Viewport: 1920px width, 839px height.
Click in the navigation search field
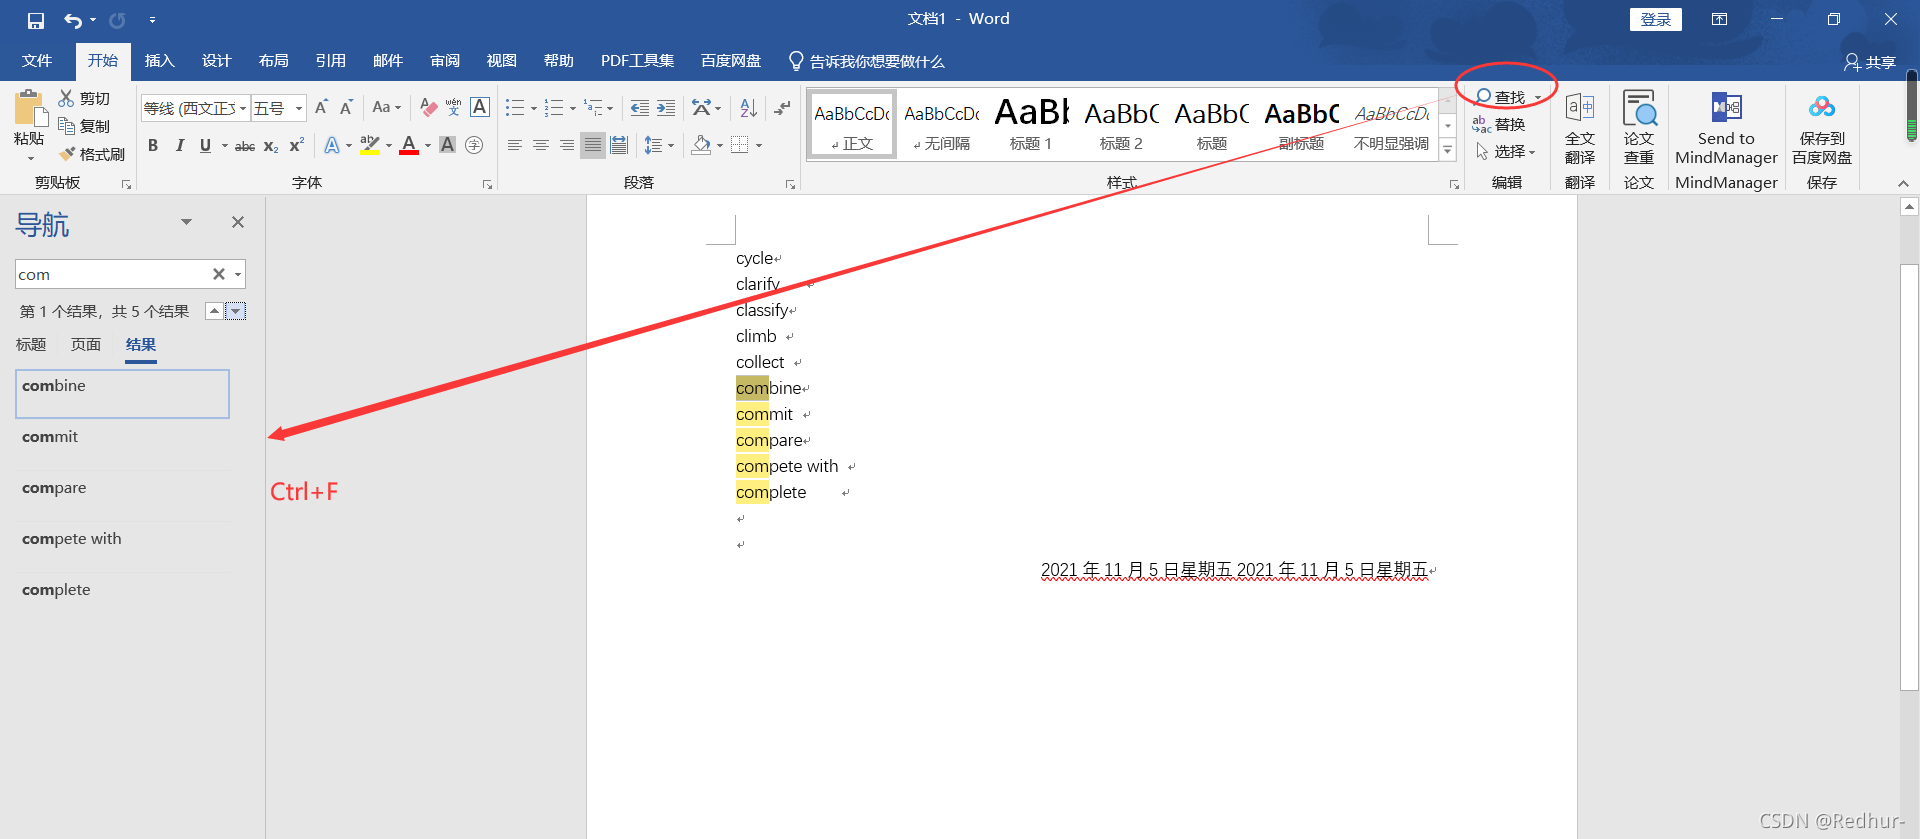pyautogui.click(x=112, y=274)
